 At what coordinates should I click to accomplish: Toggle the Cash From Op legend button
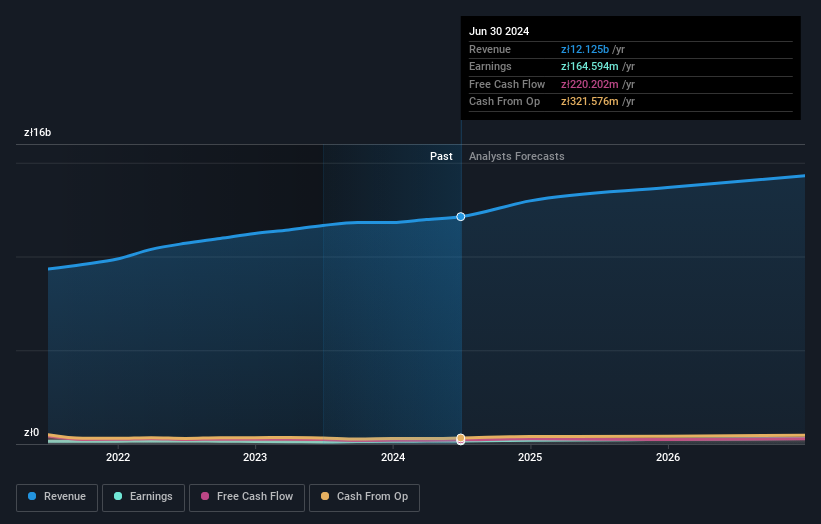[364, 497]
